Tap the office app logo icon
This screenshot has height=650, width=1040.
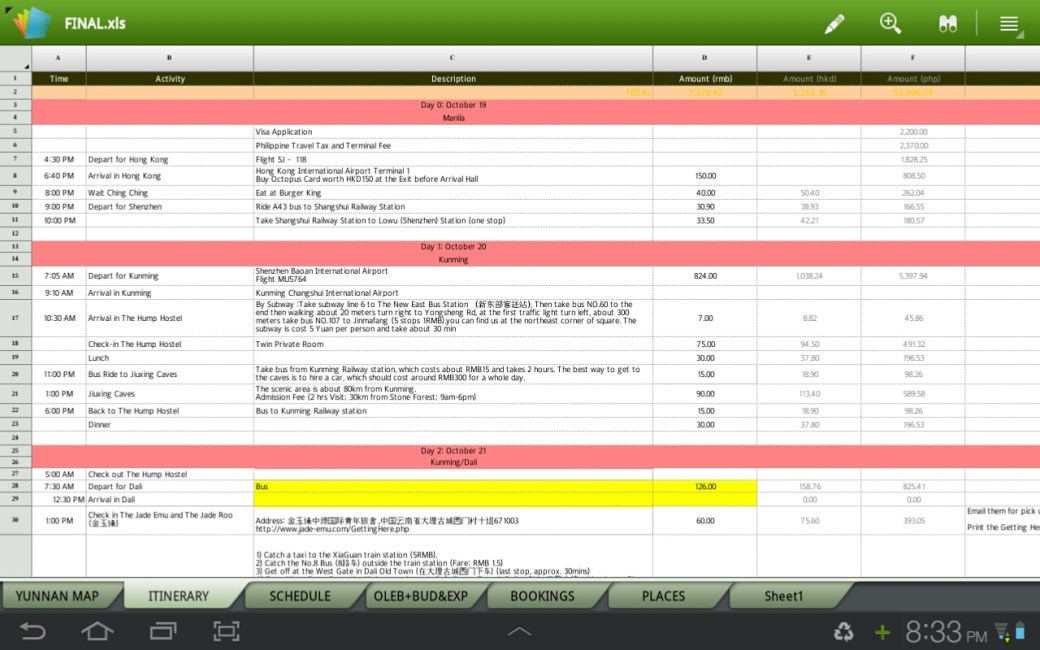31,22
